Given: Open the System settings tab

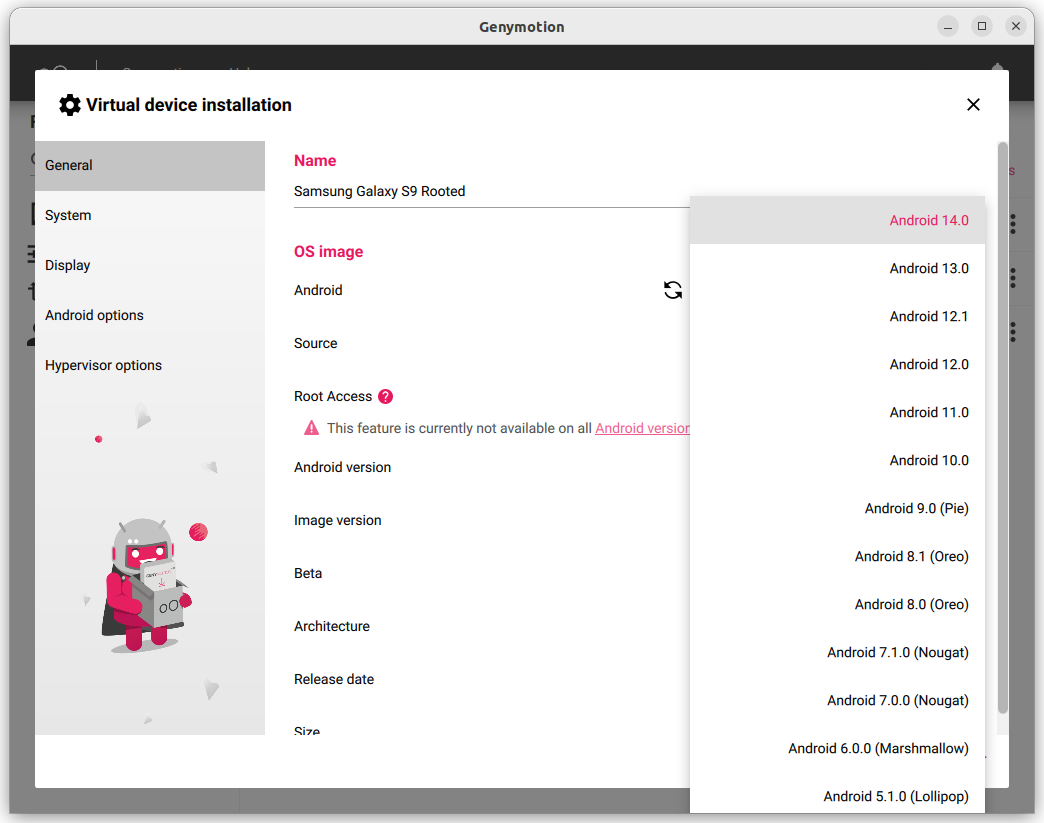Looking at the screenshot, I should tap(68, 216).
